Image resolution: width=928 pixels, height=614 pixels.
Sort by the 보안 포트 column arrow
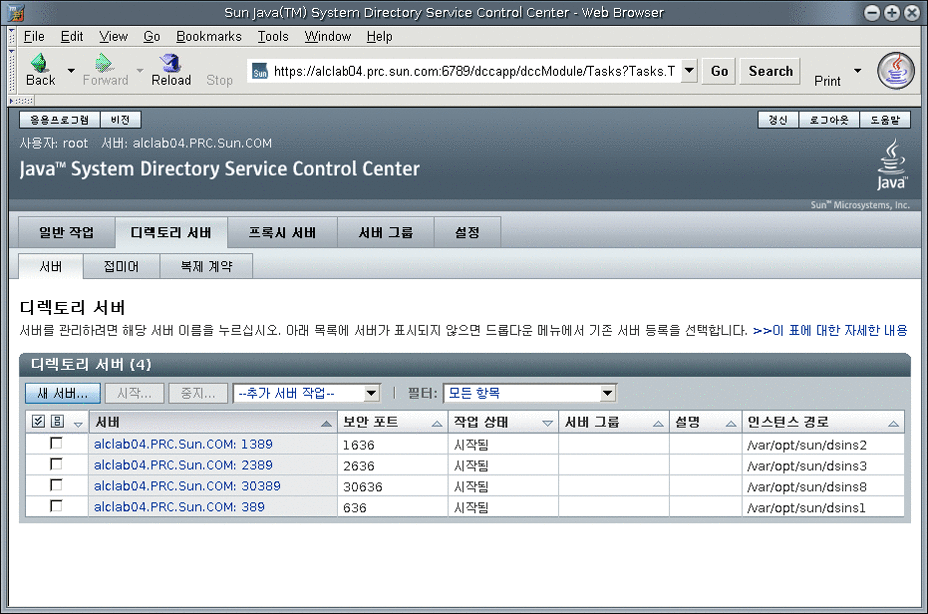click(437, 423)
